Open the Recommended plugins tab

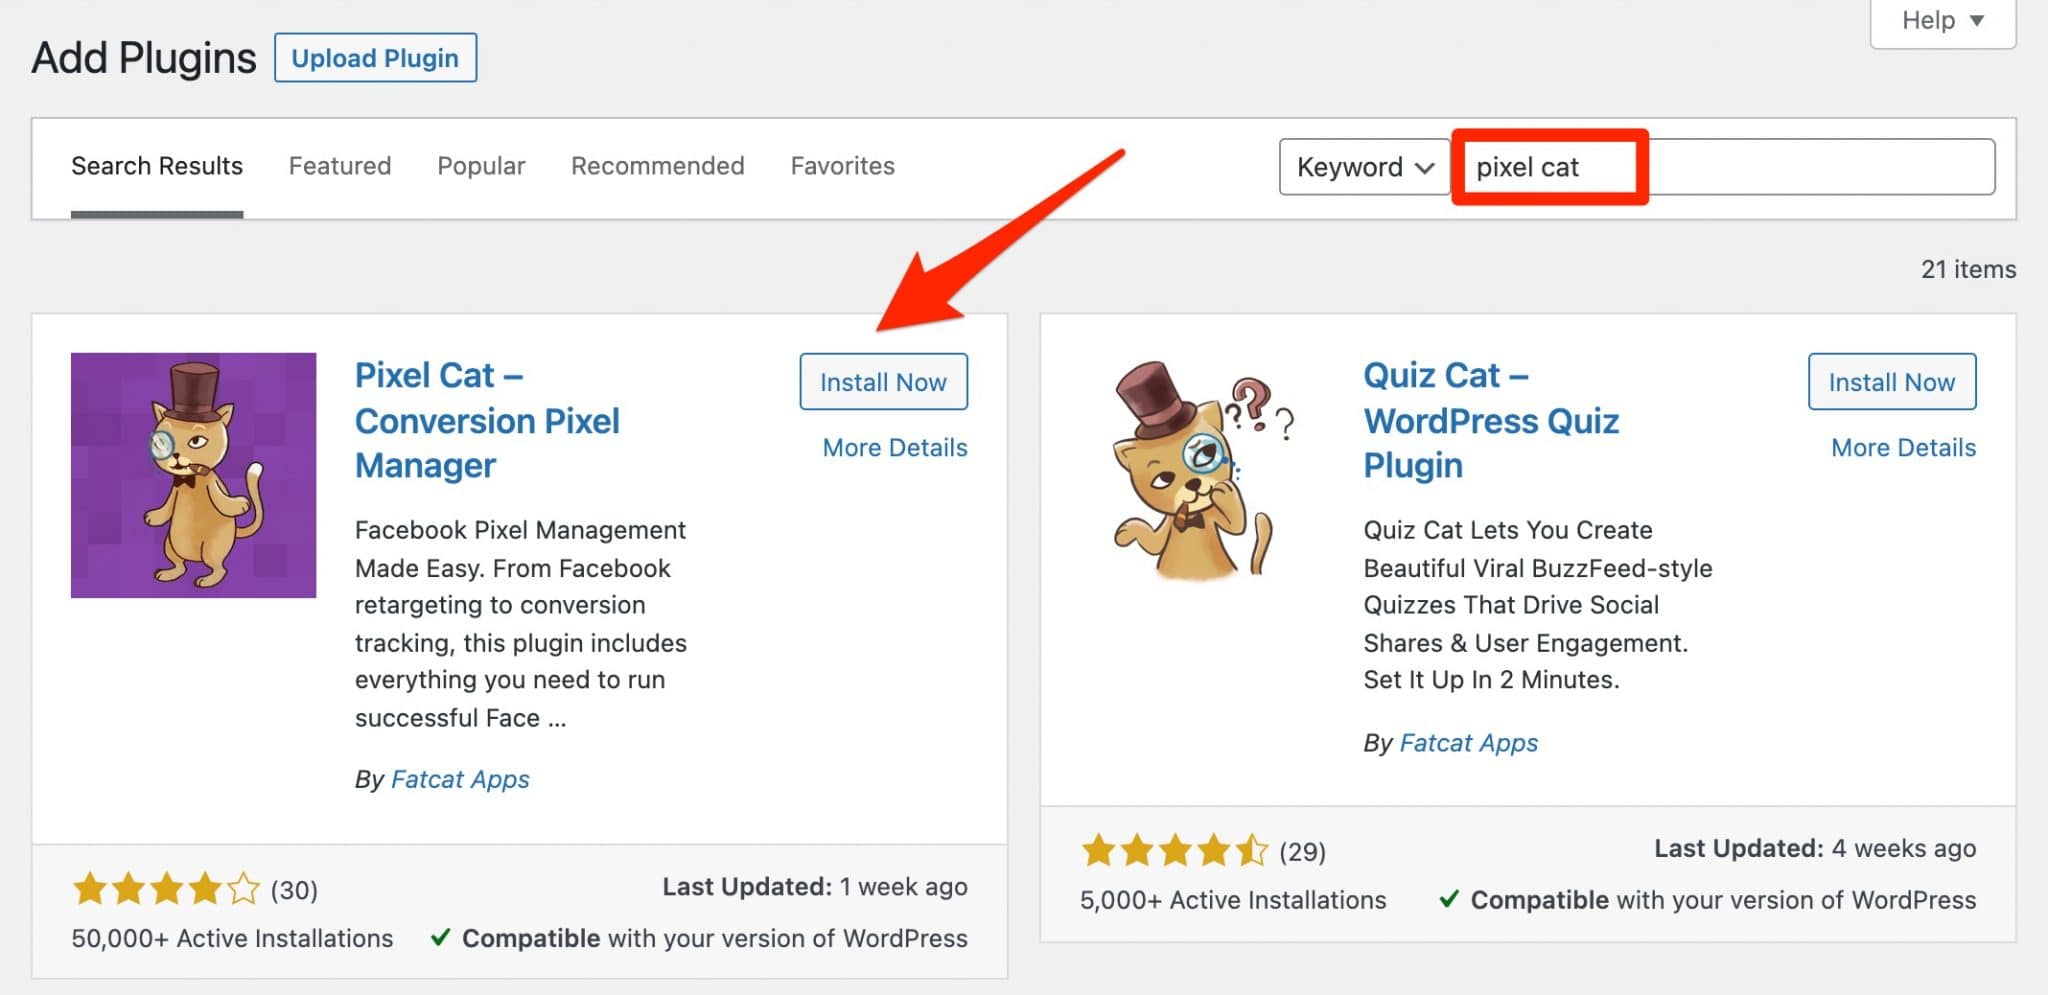tap(657, 166)
